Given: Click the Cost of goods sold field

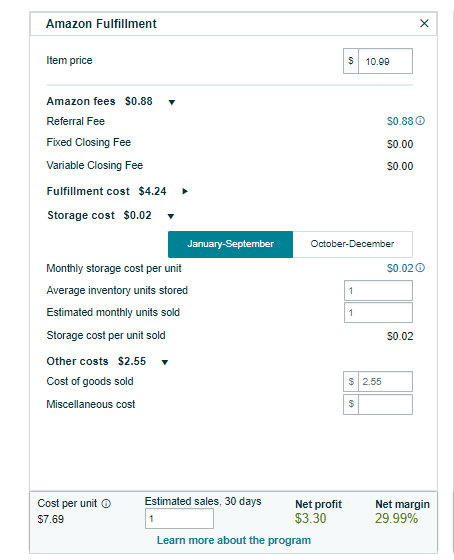Looking at the screenshot, I should pyautogui.click(x=385, y=381).
